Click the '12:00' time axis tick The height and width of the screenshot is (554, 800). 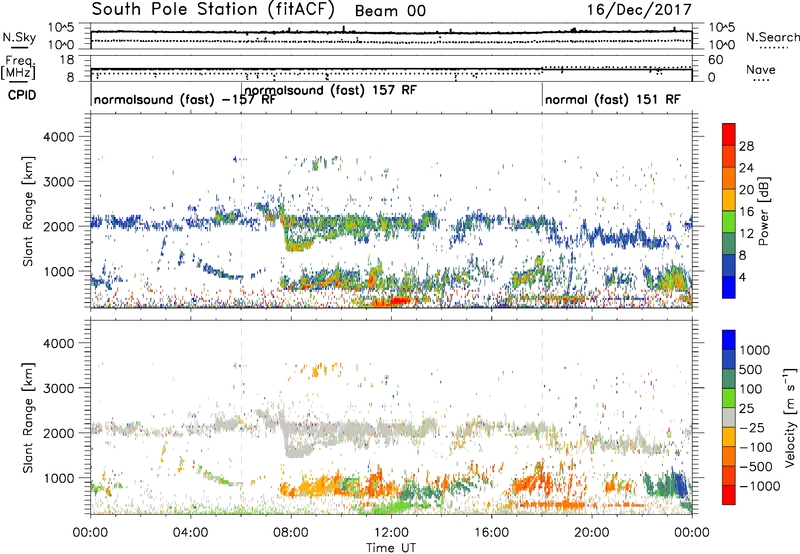tap(391, 533)
